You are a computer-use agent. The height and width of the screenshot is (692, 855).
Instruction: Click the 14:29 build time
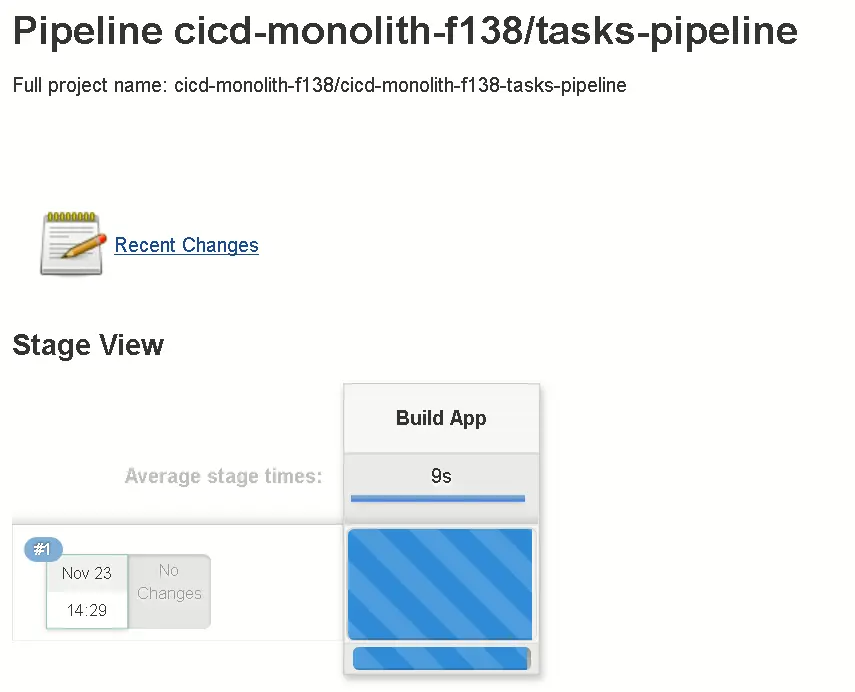click(x=87, y=609)
